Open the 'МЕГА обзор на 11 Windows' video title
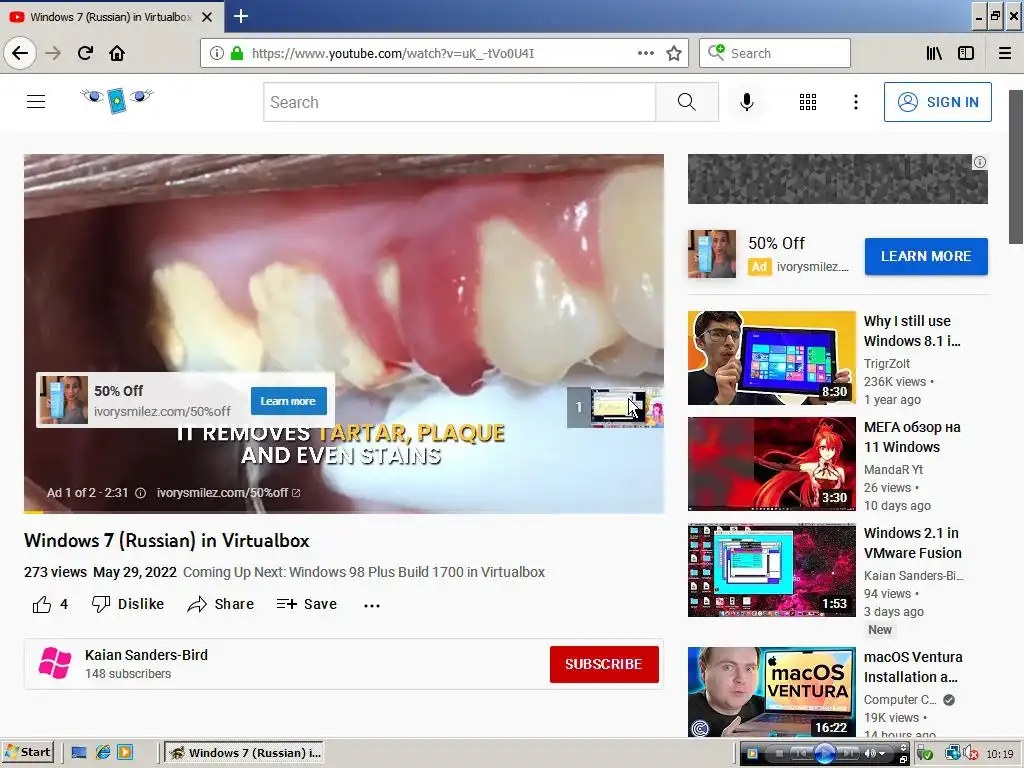The height and width of the screenshot is (768, 1024). (912, 437)
